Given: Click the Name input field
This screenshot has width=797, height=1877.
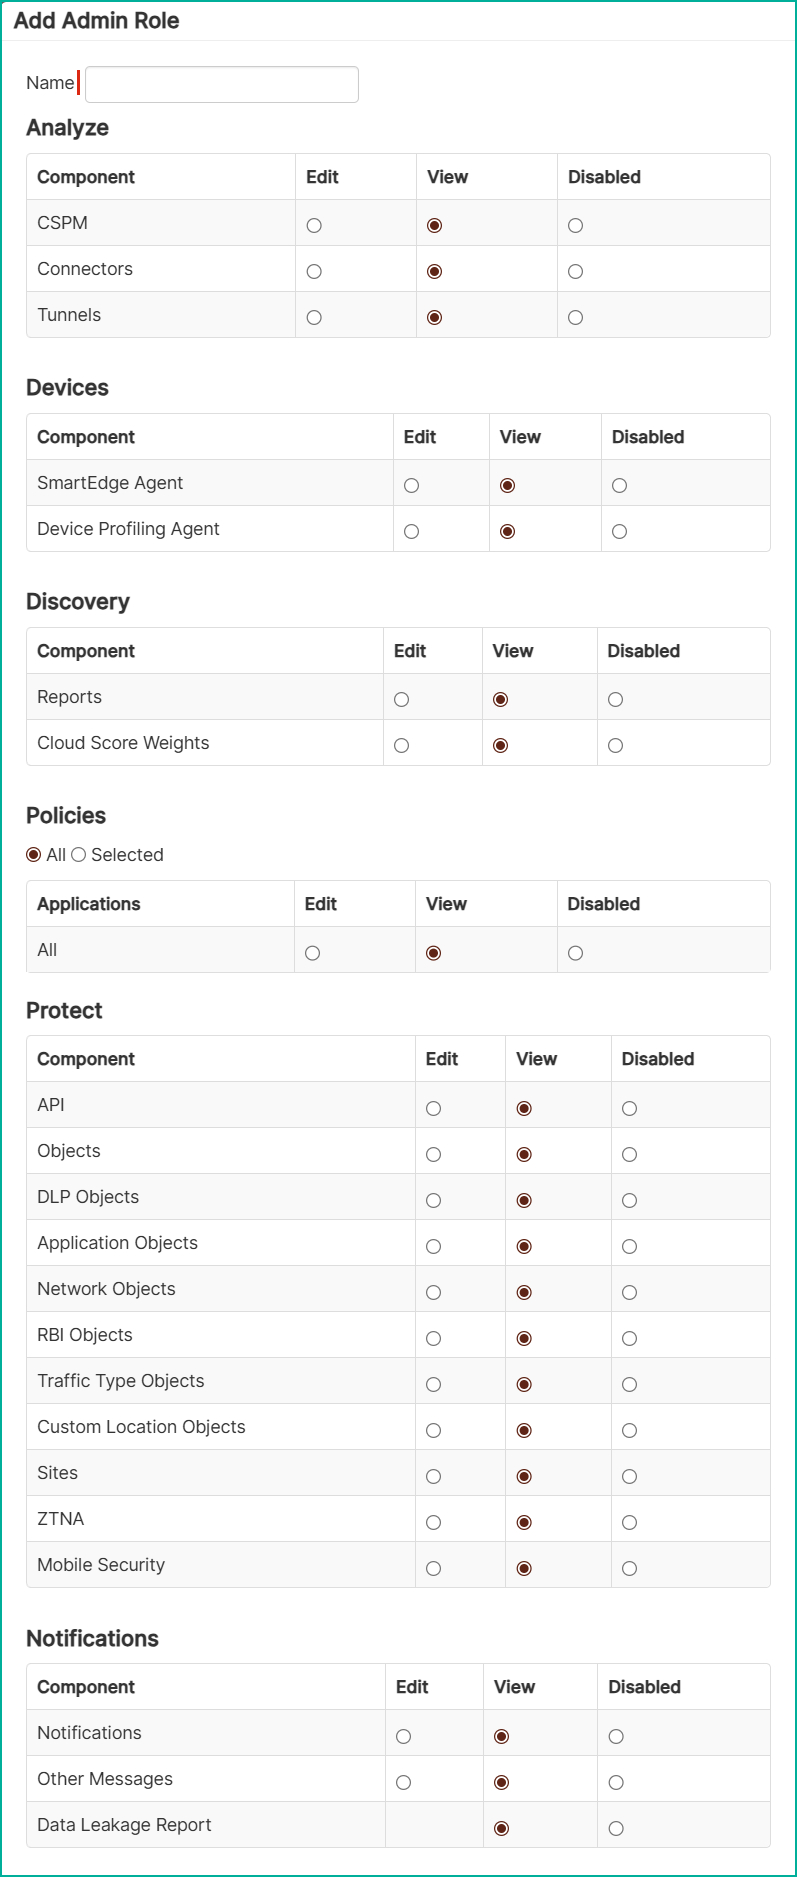Looking at the screenshot, I should [x=222, y=84].
